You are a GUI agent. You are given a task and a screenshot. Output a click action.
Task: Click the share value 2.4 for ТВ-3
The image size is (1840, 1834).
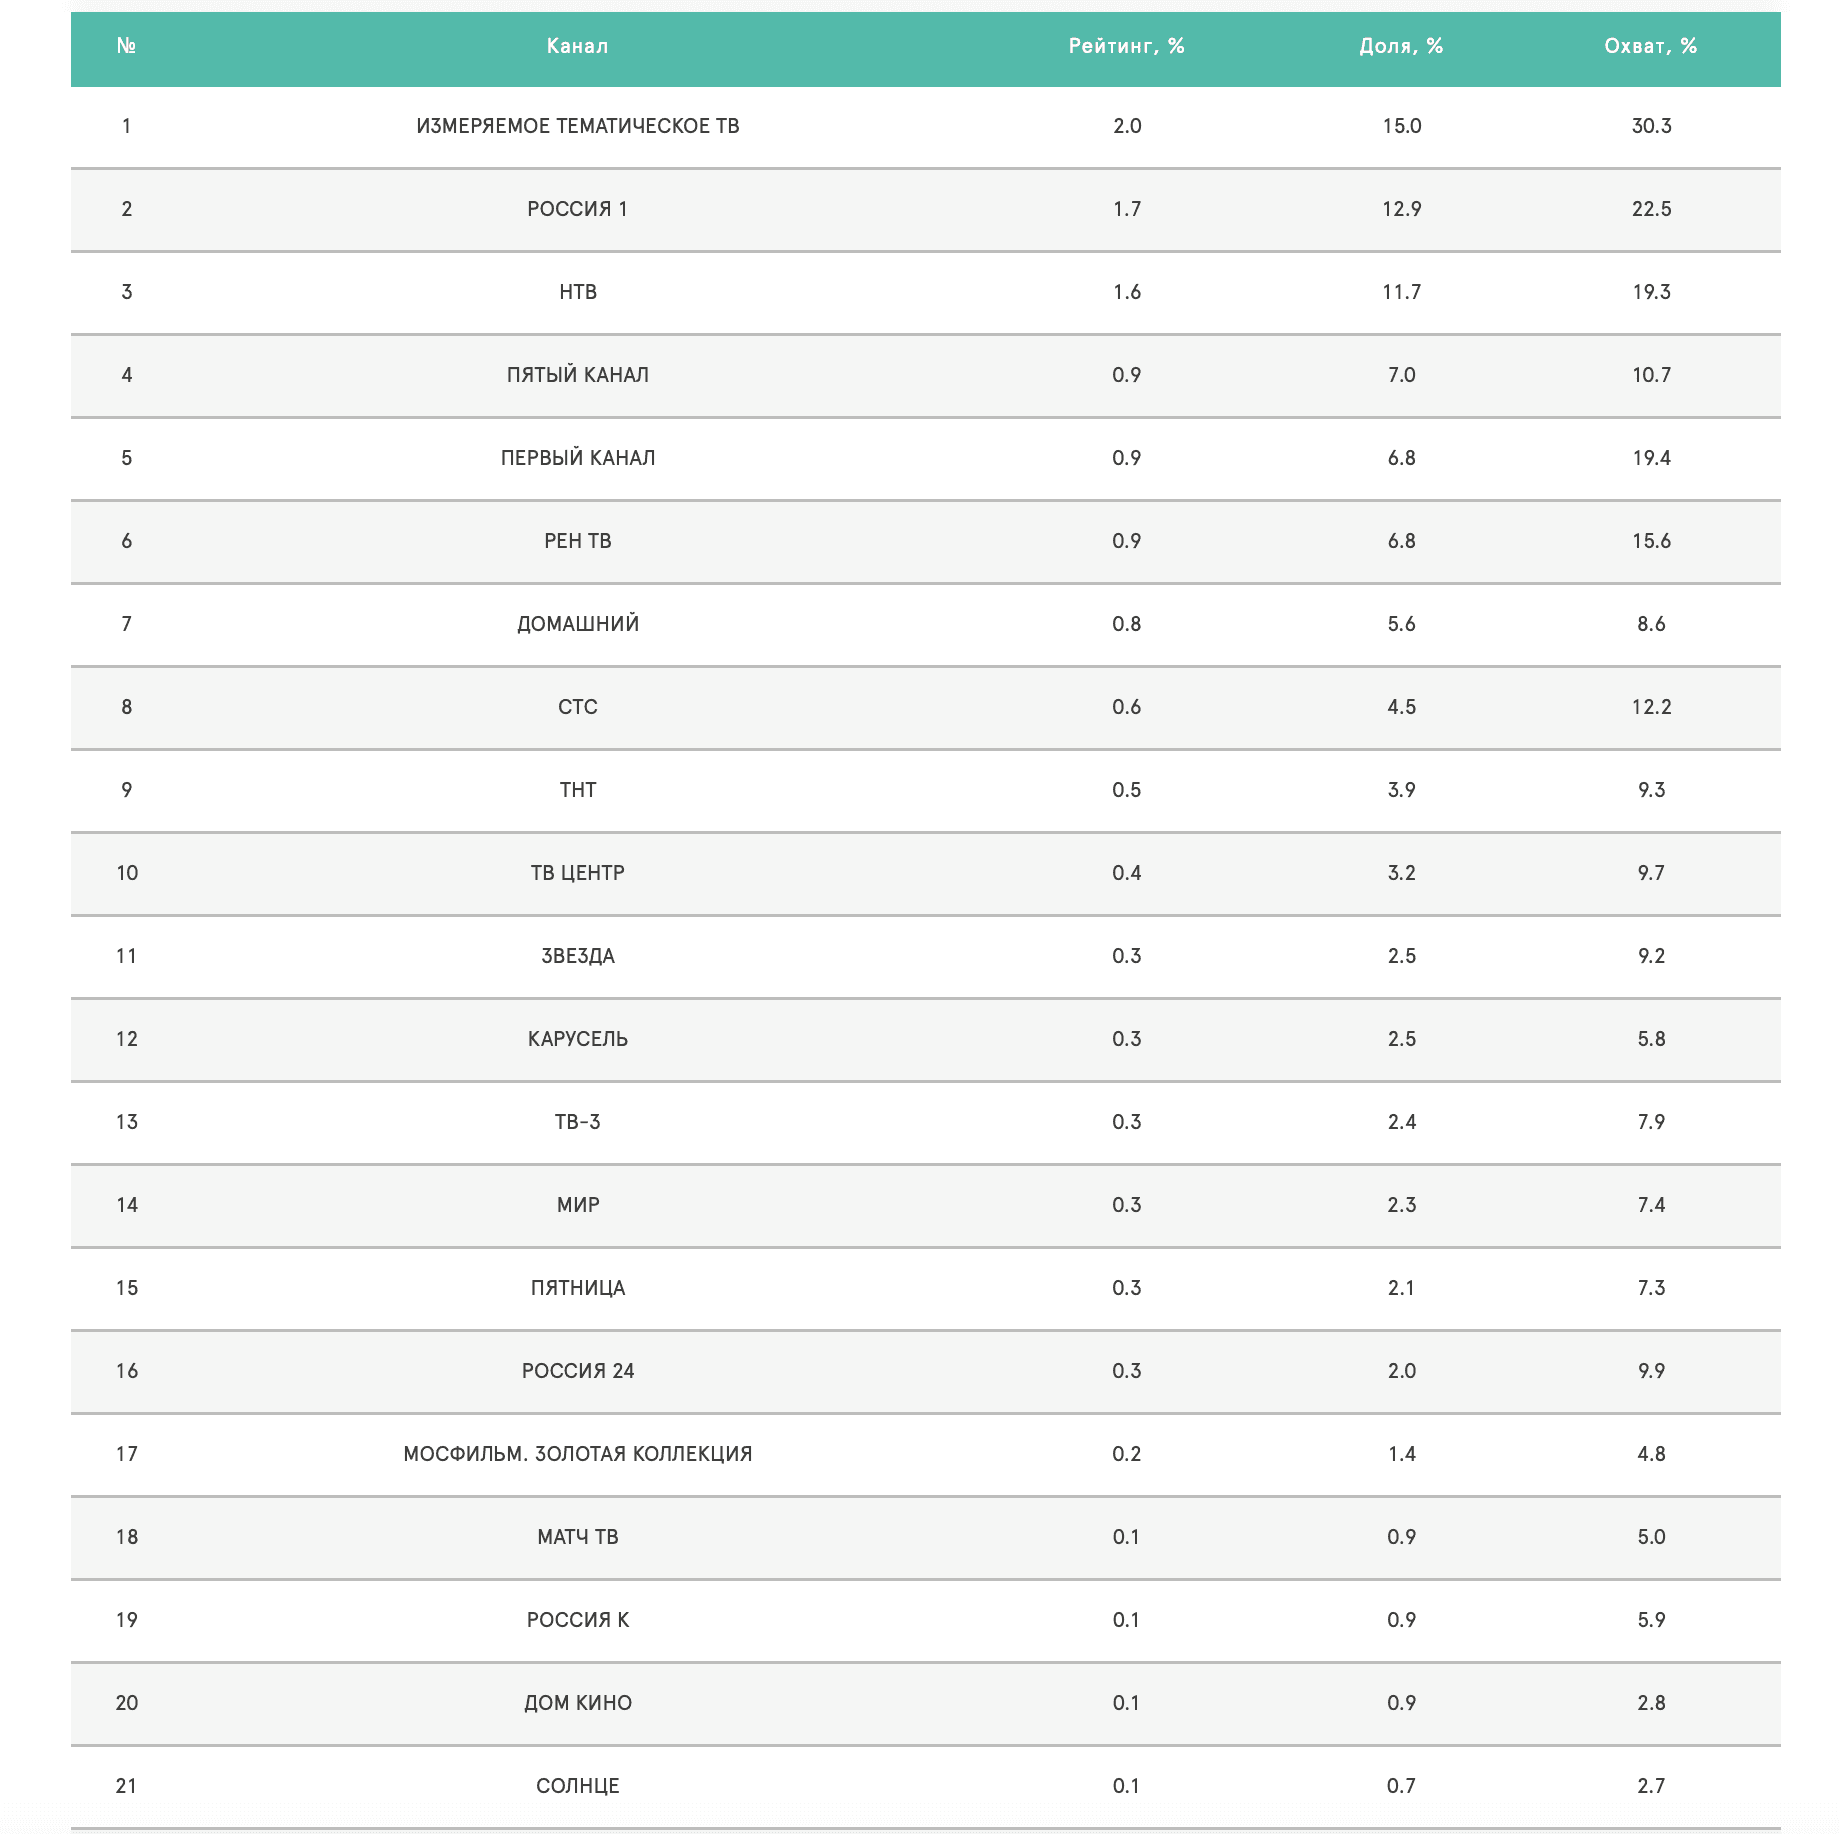point(1401,1122)
